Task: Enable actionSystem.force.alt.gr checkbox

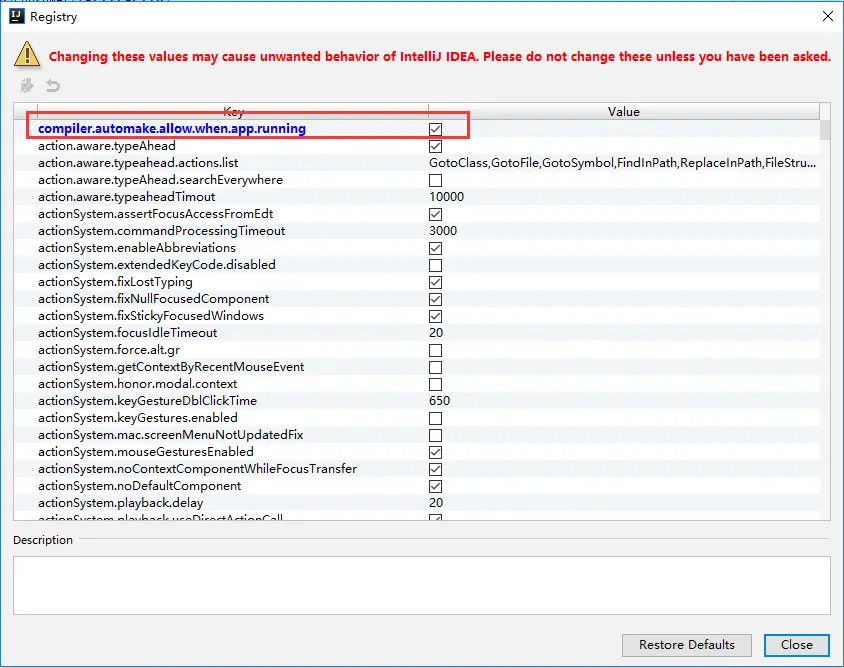Action: 435,350
